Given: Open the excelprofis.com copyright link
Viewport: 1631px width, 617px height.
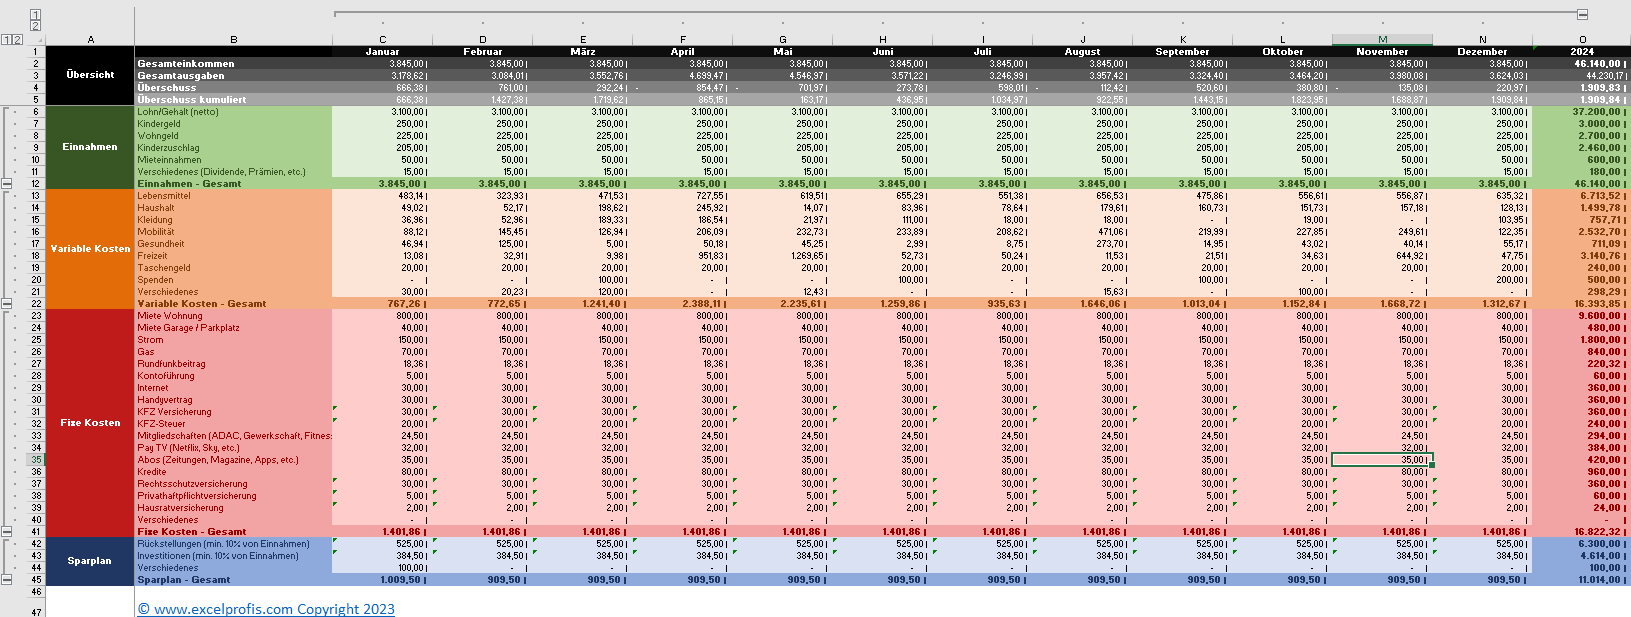Looking at the screenshot, I should pos(266,609).
